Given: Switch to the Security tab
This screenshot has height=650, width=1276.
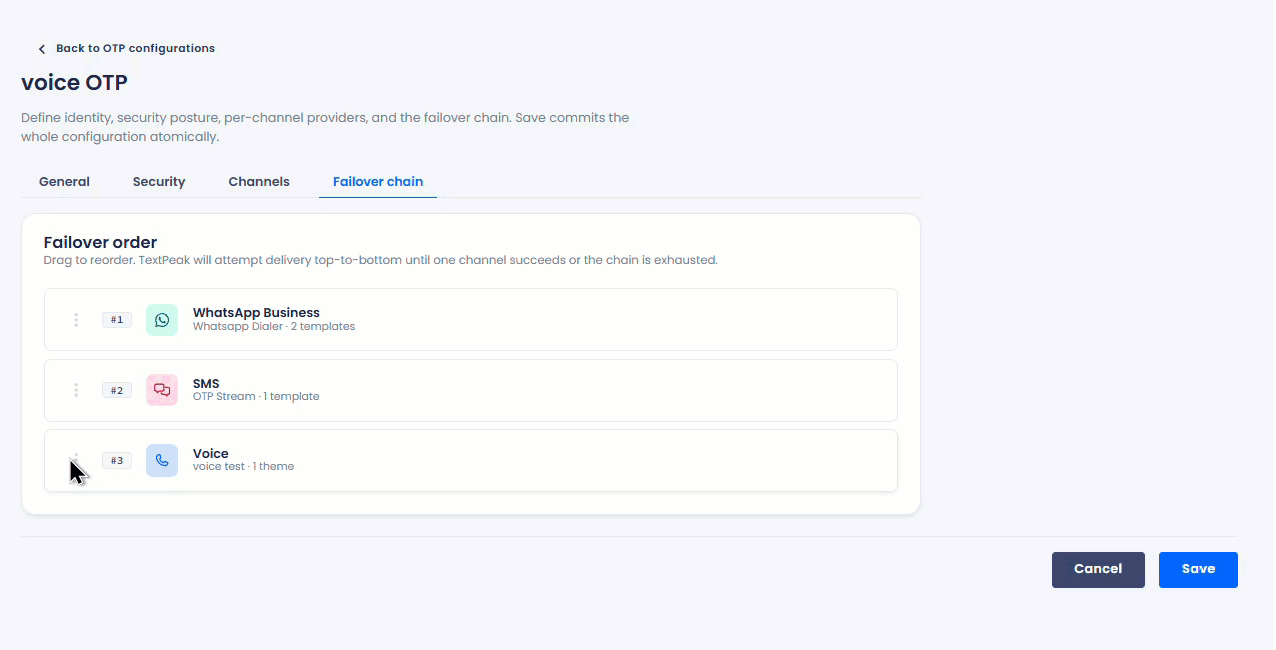Looking at the screenshot, I should 159,181.
